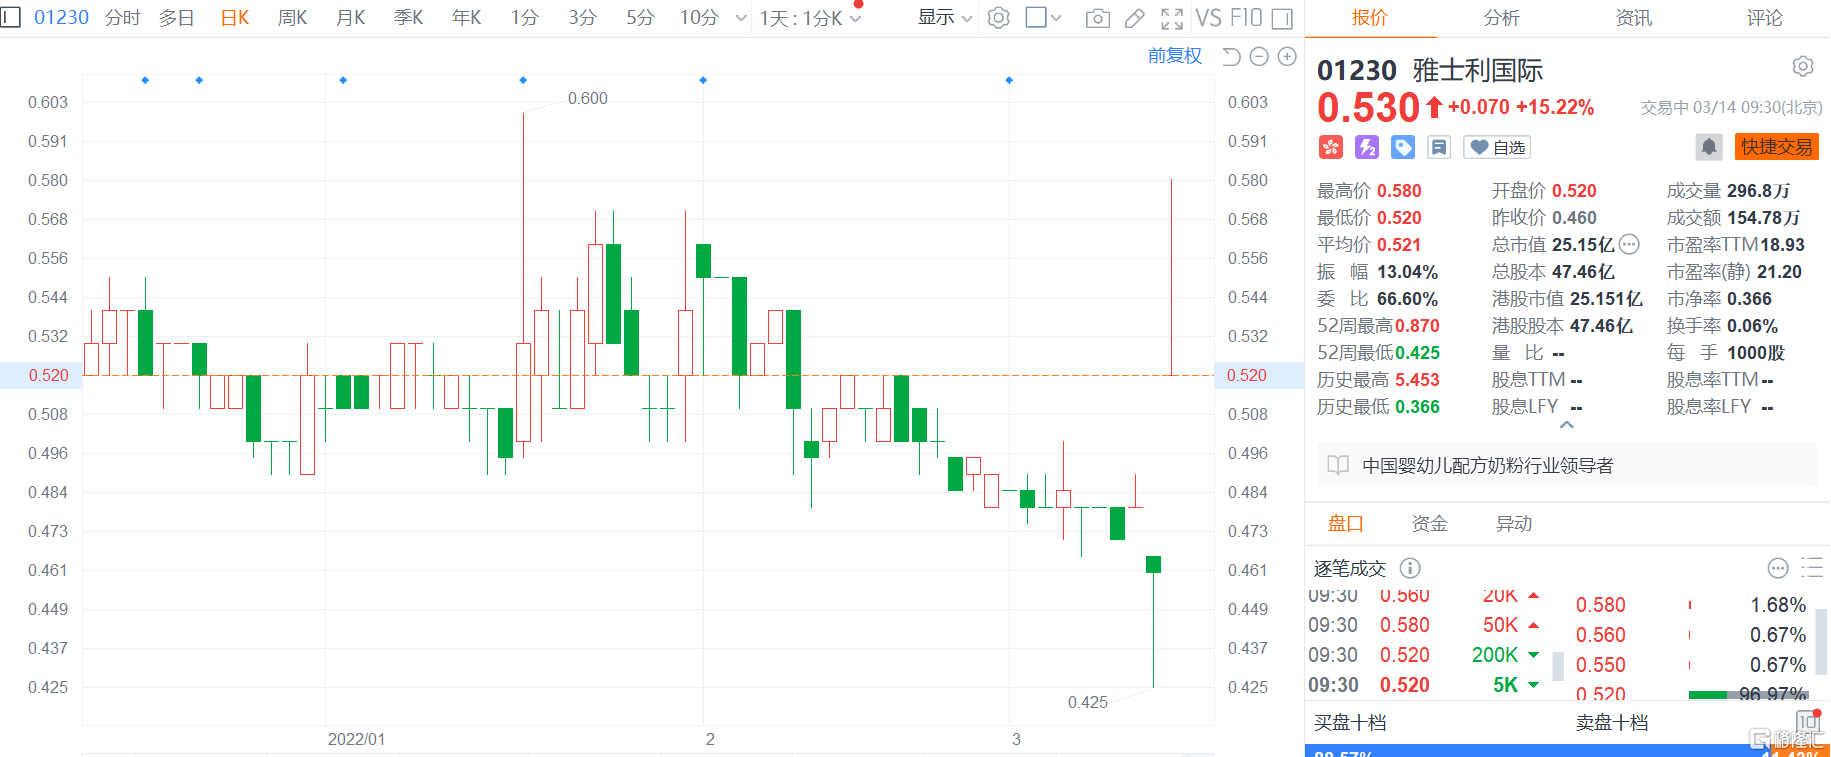Toggle the right side panel icon
Screen dimensions: 1831x757
1282,18
